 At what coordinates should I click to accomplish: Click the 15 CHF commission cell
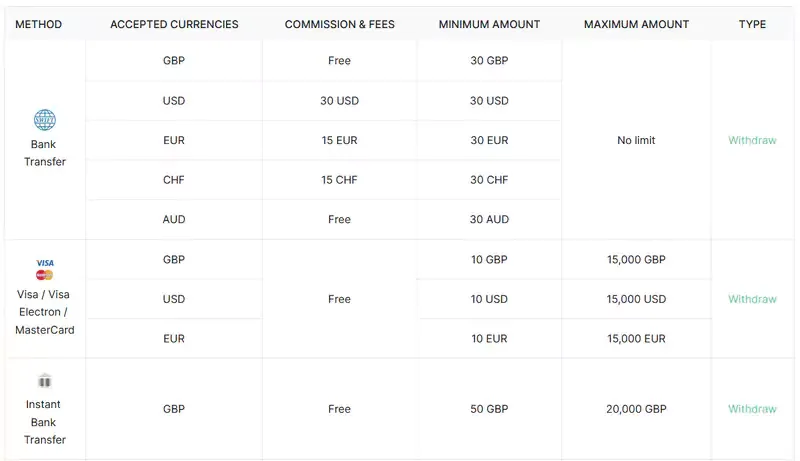coord(339,180)
